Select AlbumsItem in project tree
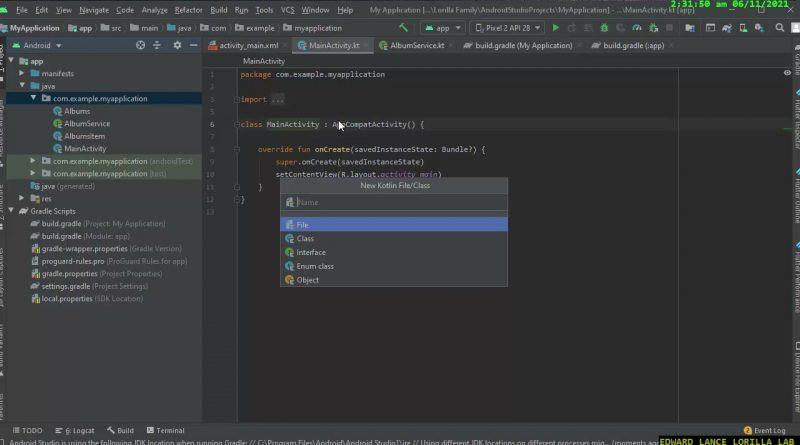This screenshot has height=445, width=800. pyautogui.click(x=84, y=136)
